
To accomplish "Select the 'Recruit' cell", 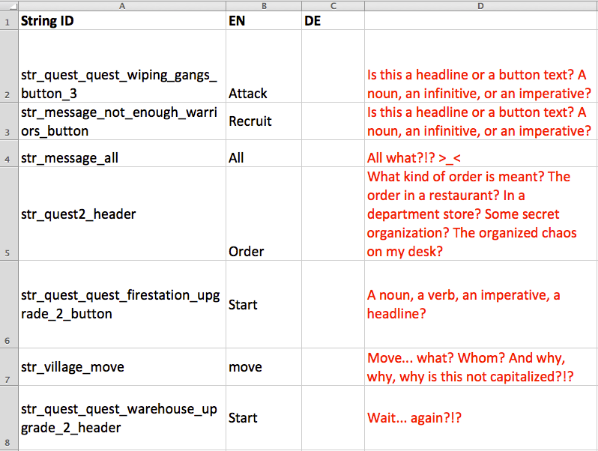I will 264,121.
